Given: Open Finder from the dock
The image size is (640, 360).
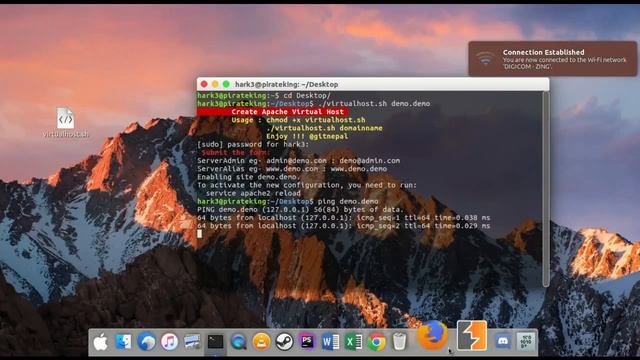Looking at the screenshot, I should (x=123, y=342).
